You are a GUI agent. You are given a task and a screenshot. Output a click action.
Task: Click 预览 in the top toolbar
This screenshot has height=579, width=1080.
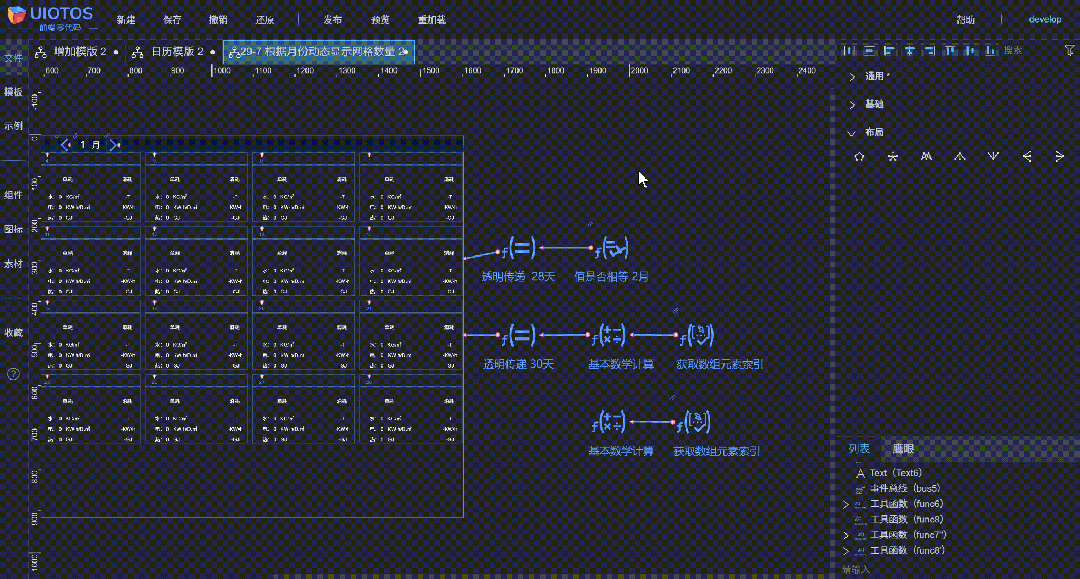(380, 20)
